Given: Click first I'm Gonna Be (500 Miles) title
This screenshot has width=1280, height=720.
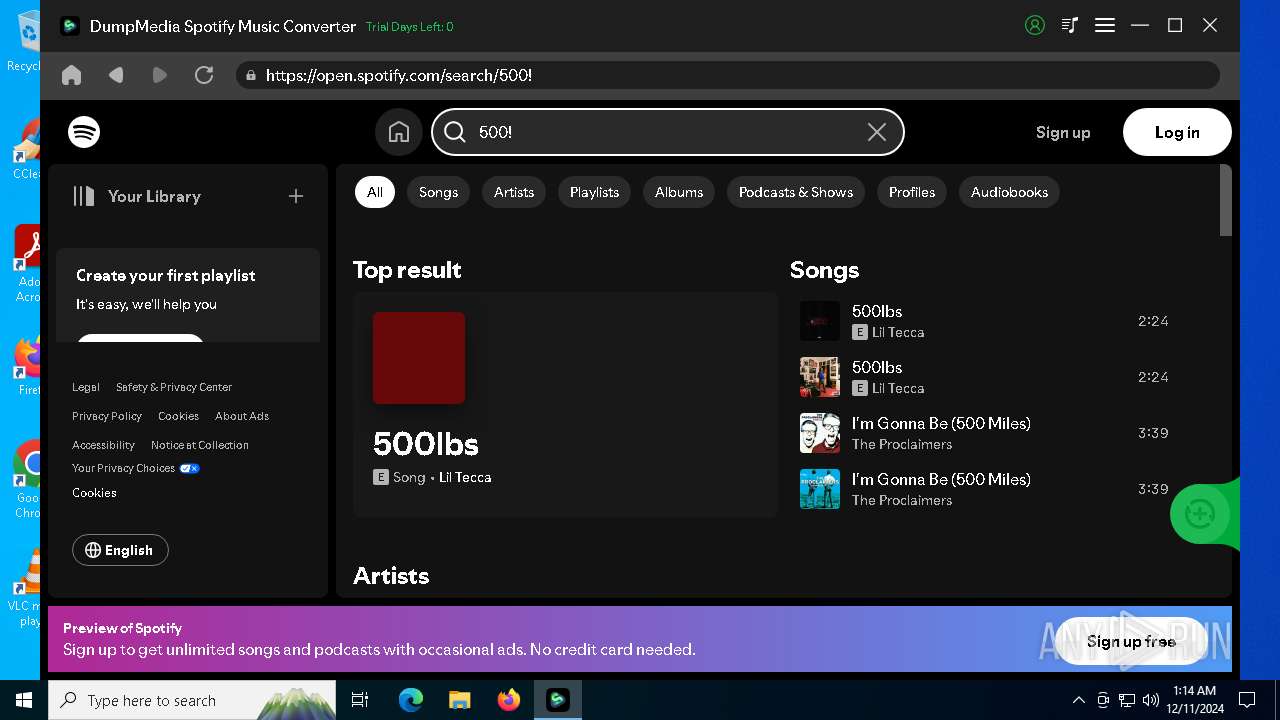Looking at the screenshot, I should tap(941, 423).
